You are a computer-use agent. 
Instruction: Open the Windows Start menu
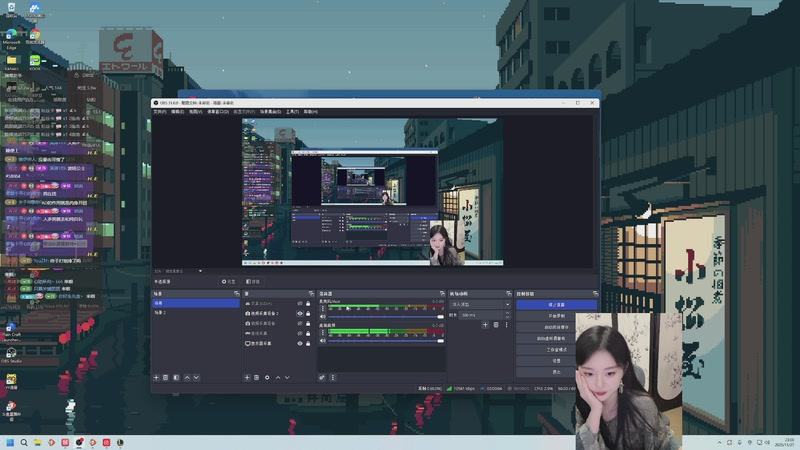click(10, 442)
